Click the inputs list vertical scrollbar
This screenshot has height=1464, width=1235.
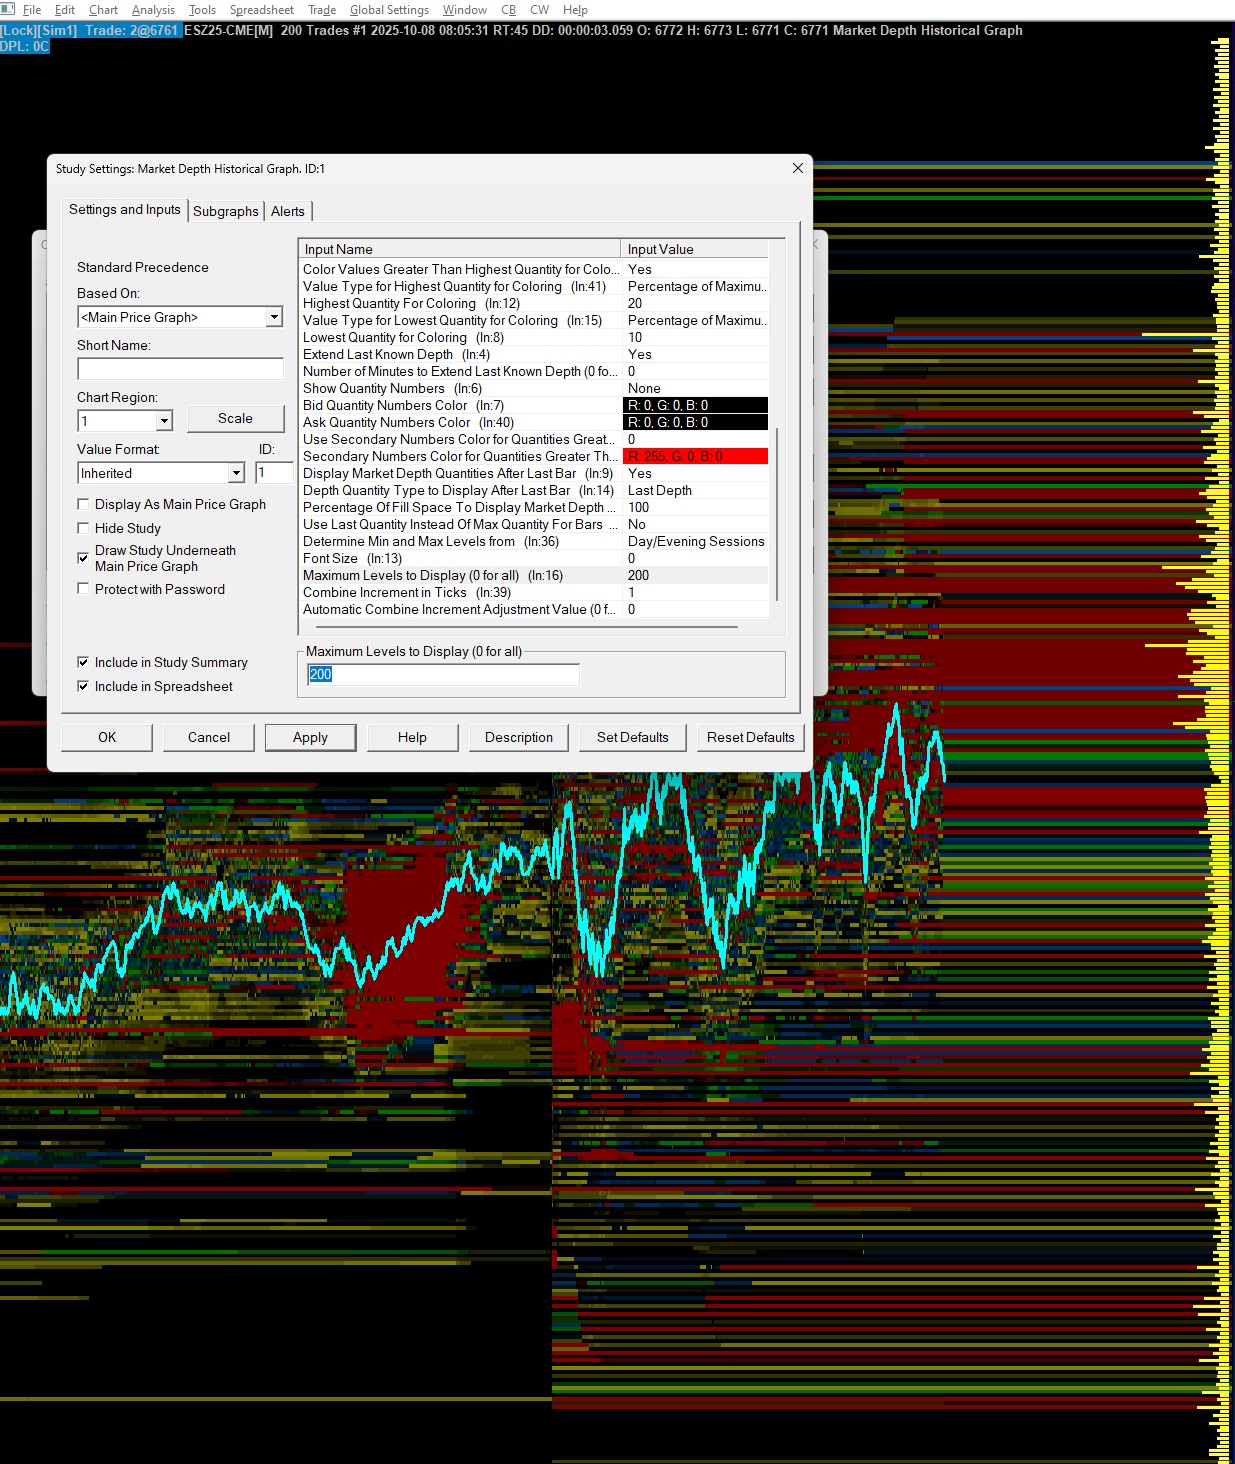click(x=777, y=515)
